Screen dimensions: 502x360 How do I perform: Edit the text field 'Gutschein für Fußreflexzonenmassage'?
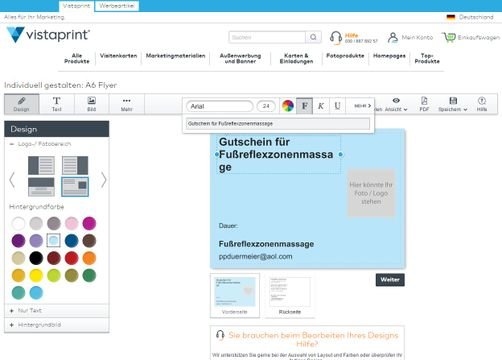click(x=278, y=124)
